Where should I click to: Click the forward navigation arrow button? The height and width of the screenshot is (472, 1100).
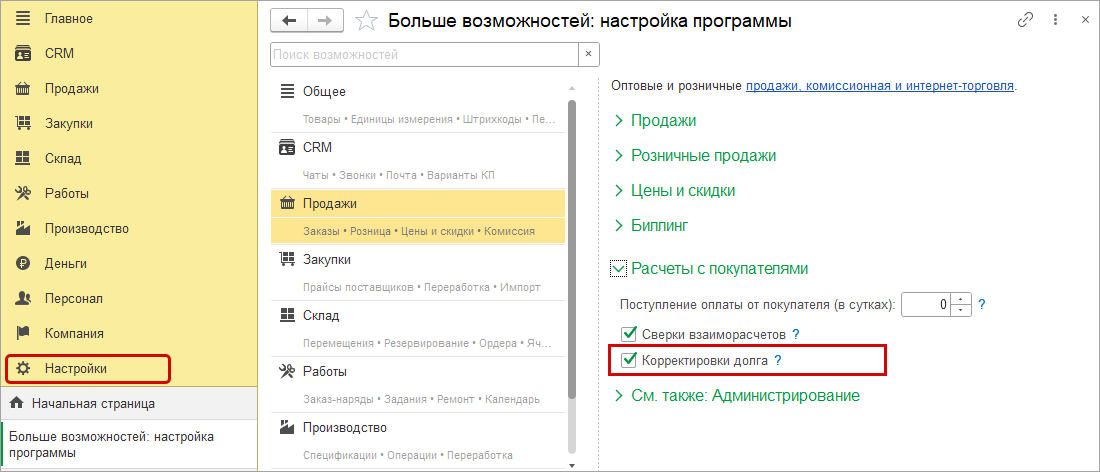(325, 20)
